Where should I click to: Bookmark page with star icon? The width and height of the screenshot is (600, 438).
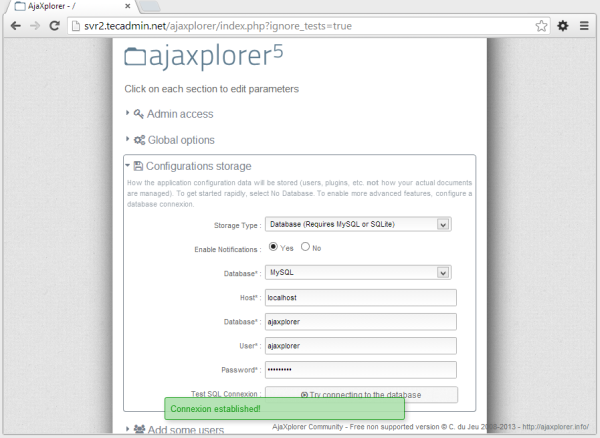pos(541,25)
